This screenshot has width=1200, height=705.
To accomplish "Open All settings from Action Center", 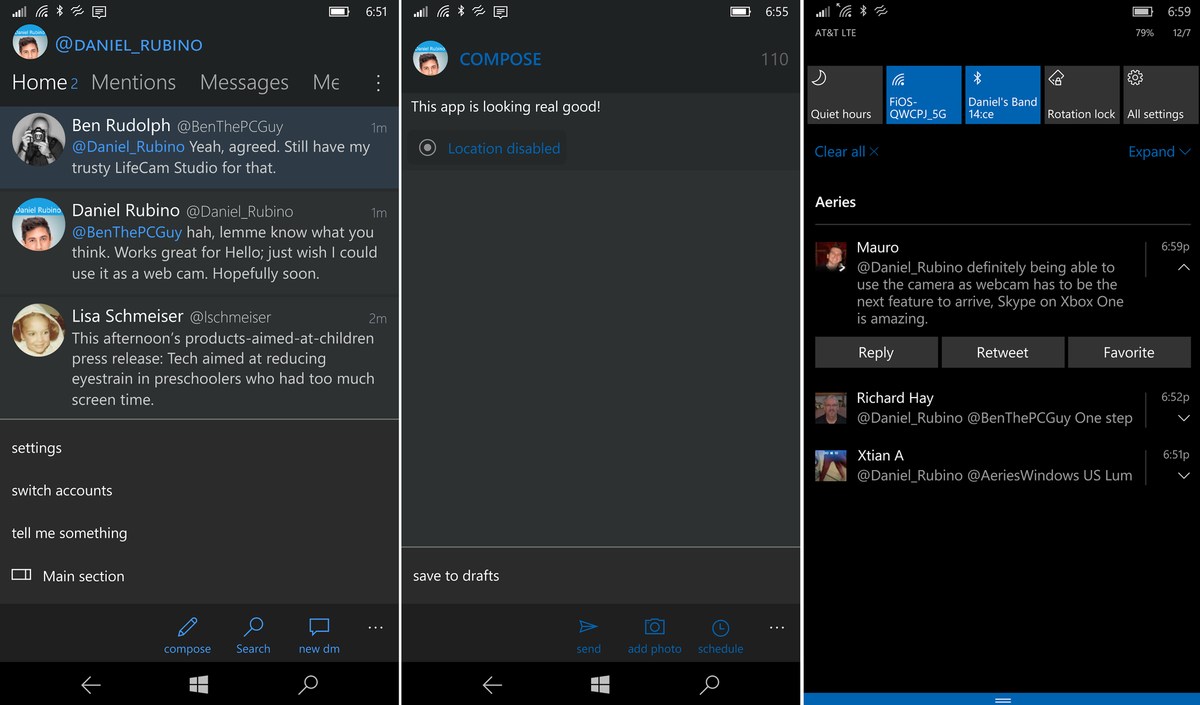I will pyautogui.click(x=1159, y=94).
